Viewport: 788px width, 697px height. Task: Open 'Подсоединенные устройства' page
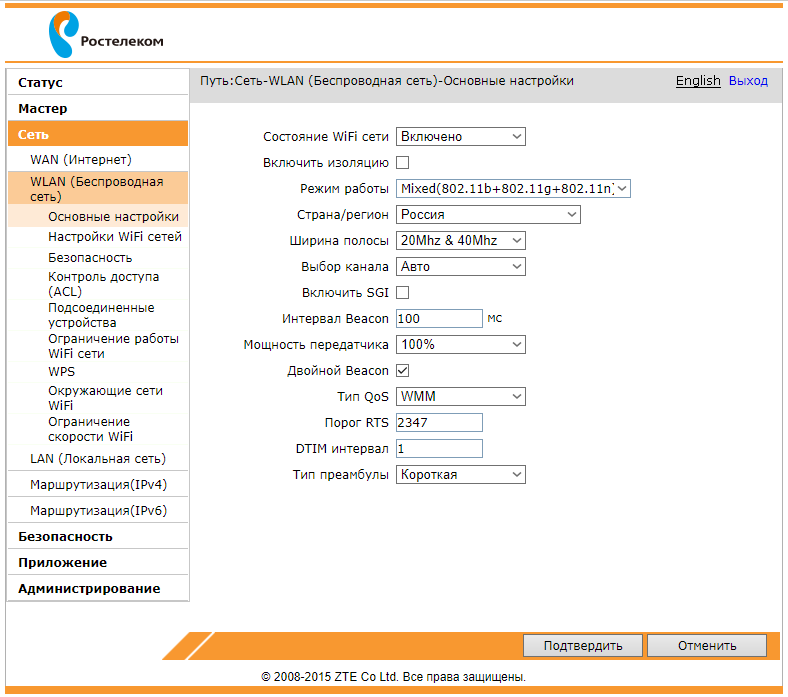pyautogui.click(x=101, y=315)
